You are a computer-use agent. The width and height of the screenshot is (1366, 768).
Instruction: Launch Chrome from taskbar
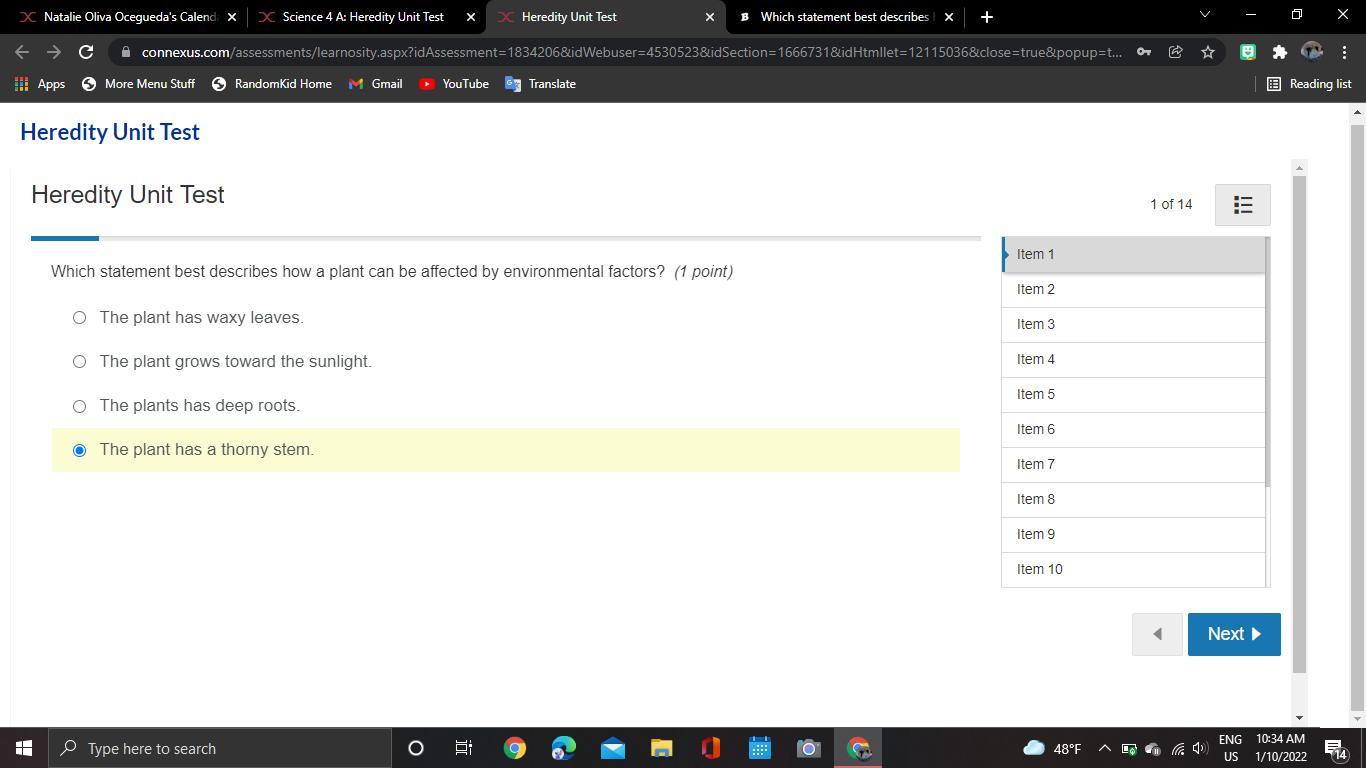tap(514, 748)
